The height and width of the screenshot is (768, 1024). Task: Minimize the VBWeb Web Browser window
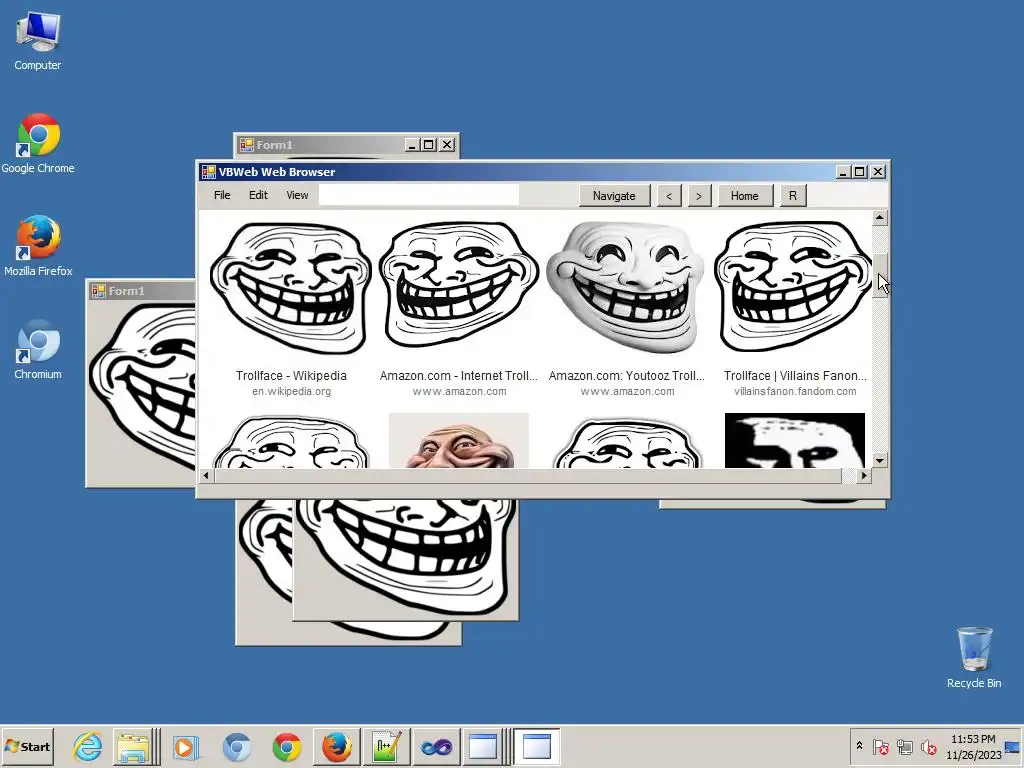[x=842, y=172]
